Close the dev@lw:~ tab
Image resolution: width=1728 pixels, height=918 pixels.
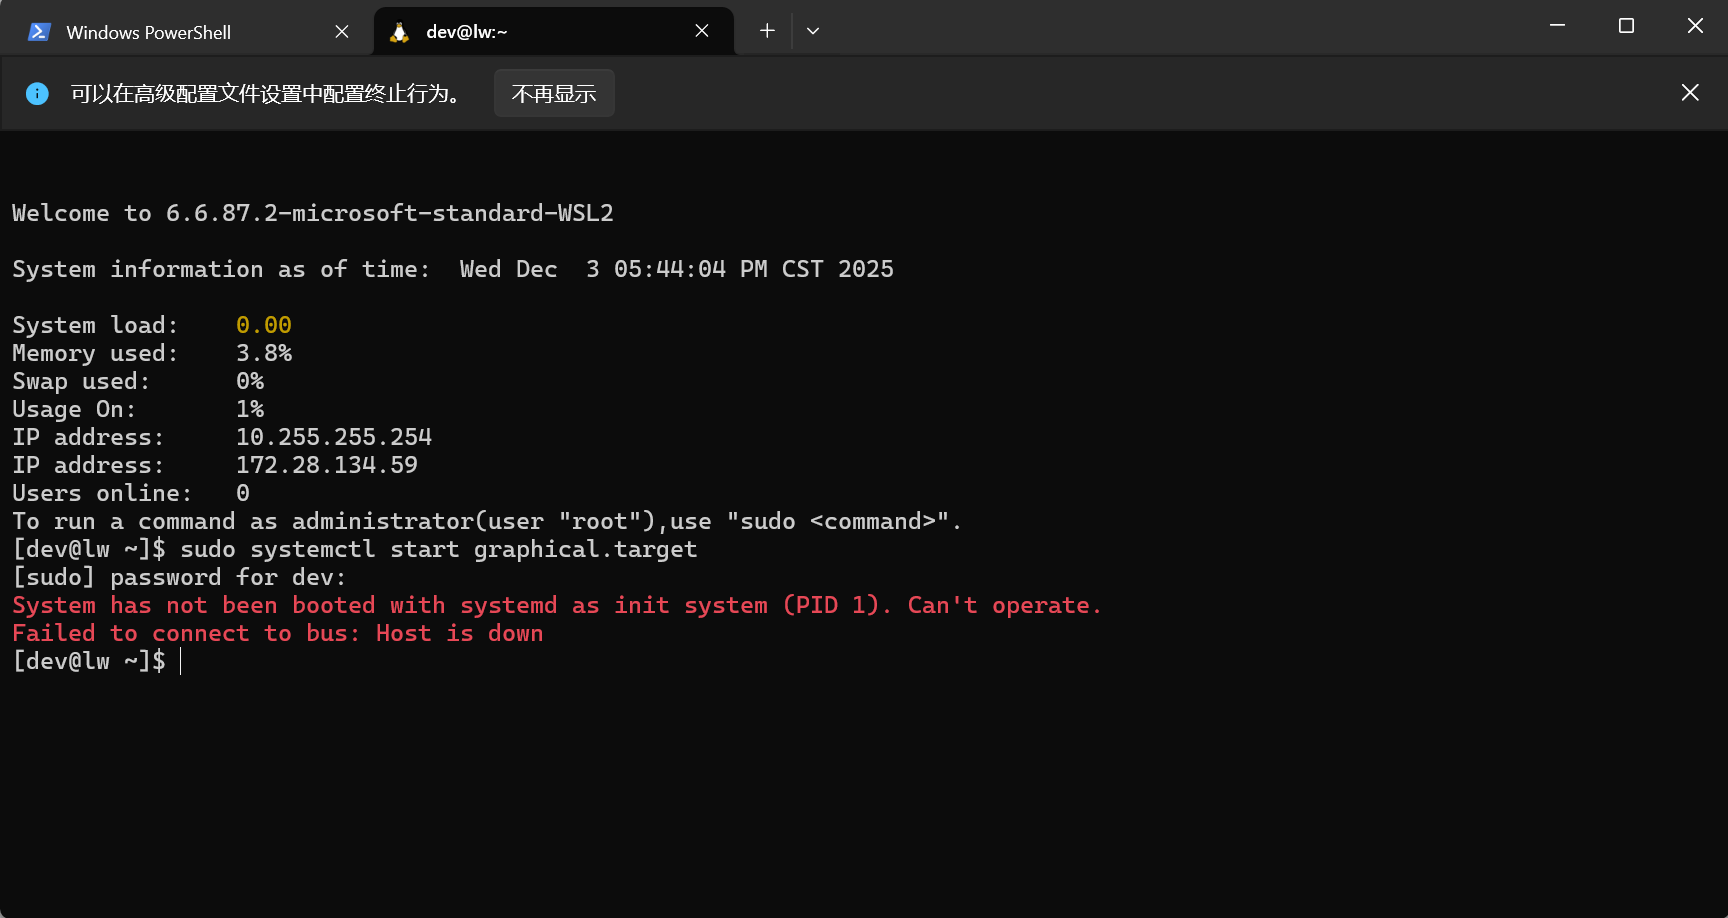pyautogui.click(x=702, y=31)
